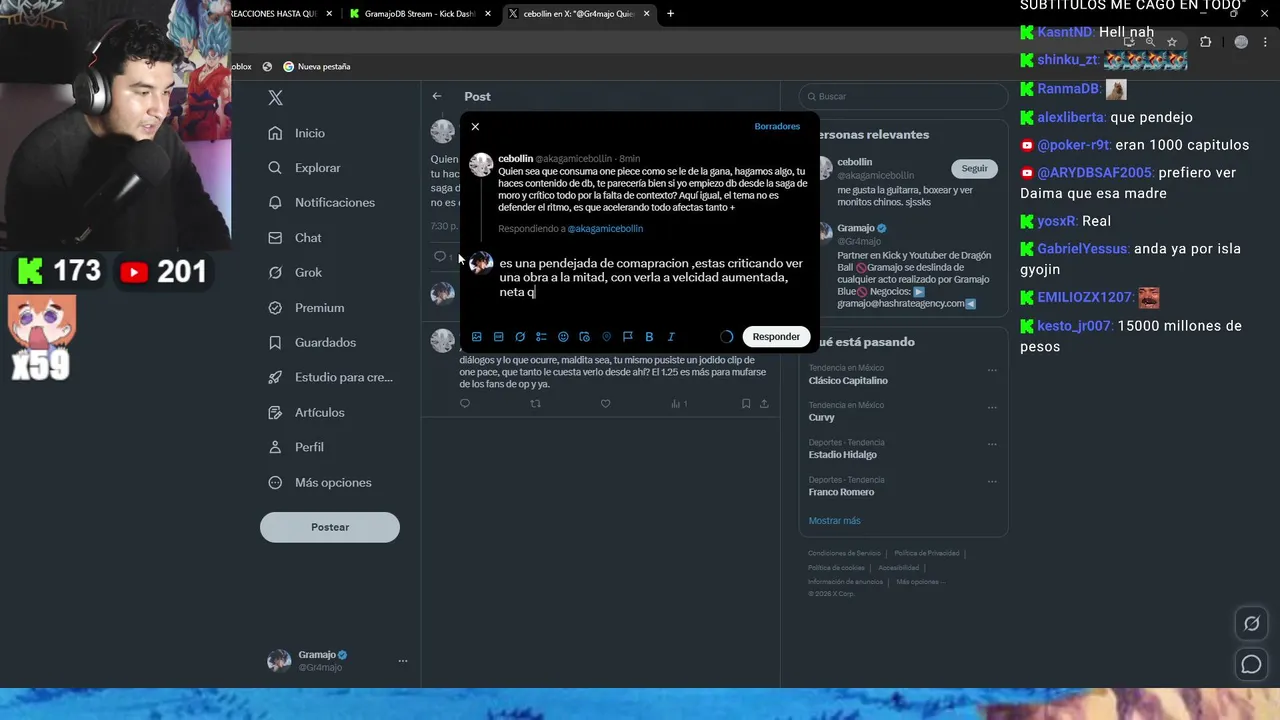Repost the bottom post
The image size is (1280, 720).
[x=535, y=404]
